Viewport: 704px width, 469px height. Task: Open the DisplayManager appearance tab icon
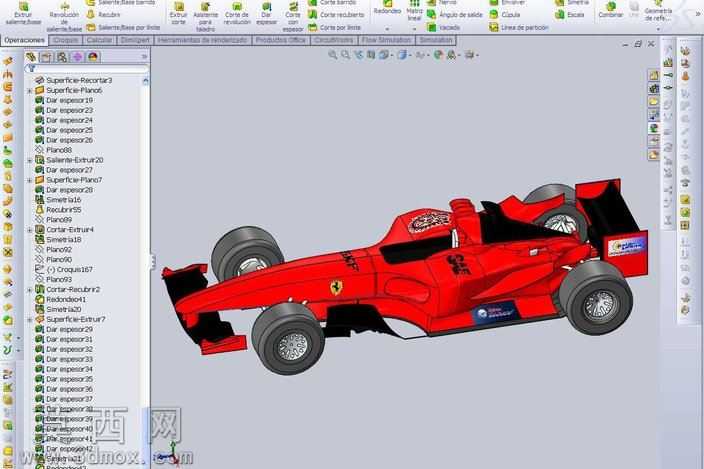92,57
